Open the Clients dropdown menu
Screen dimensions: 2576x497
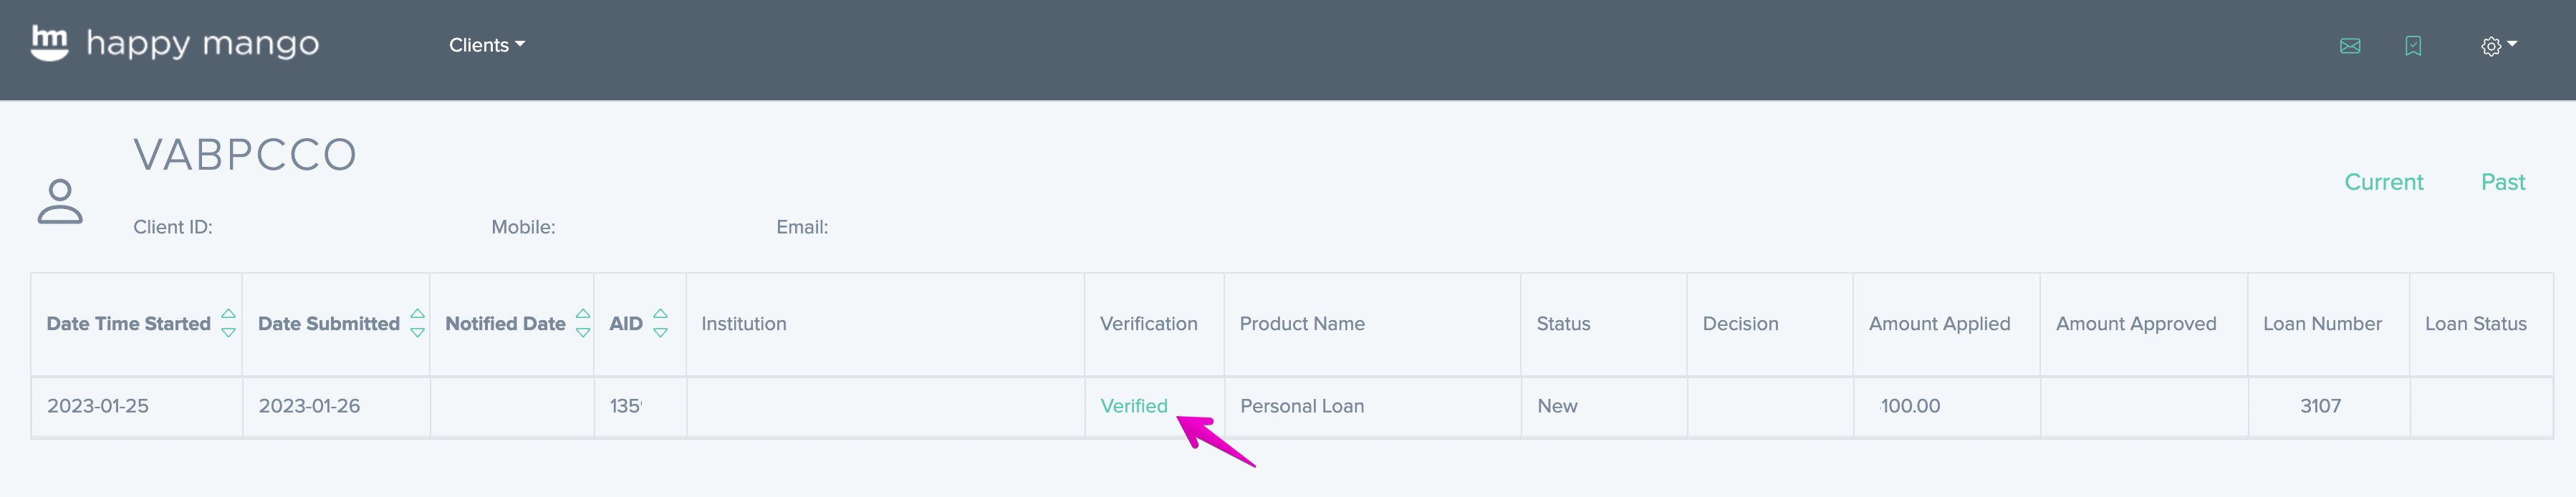click(486, 45)
